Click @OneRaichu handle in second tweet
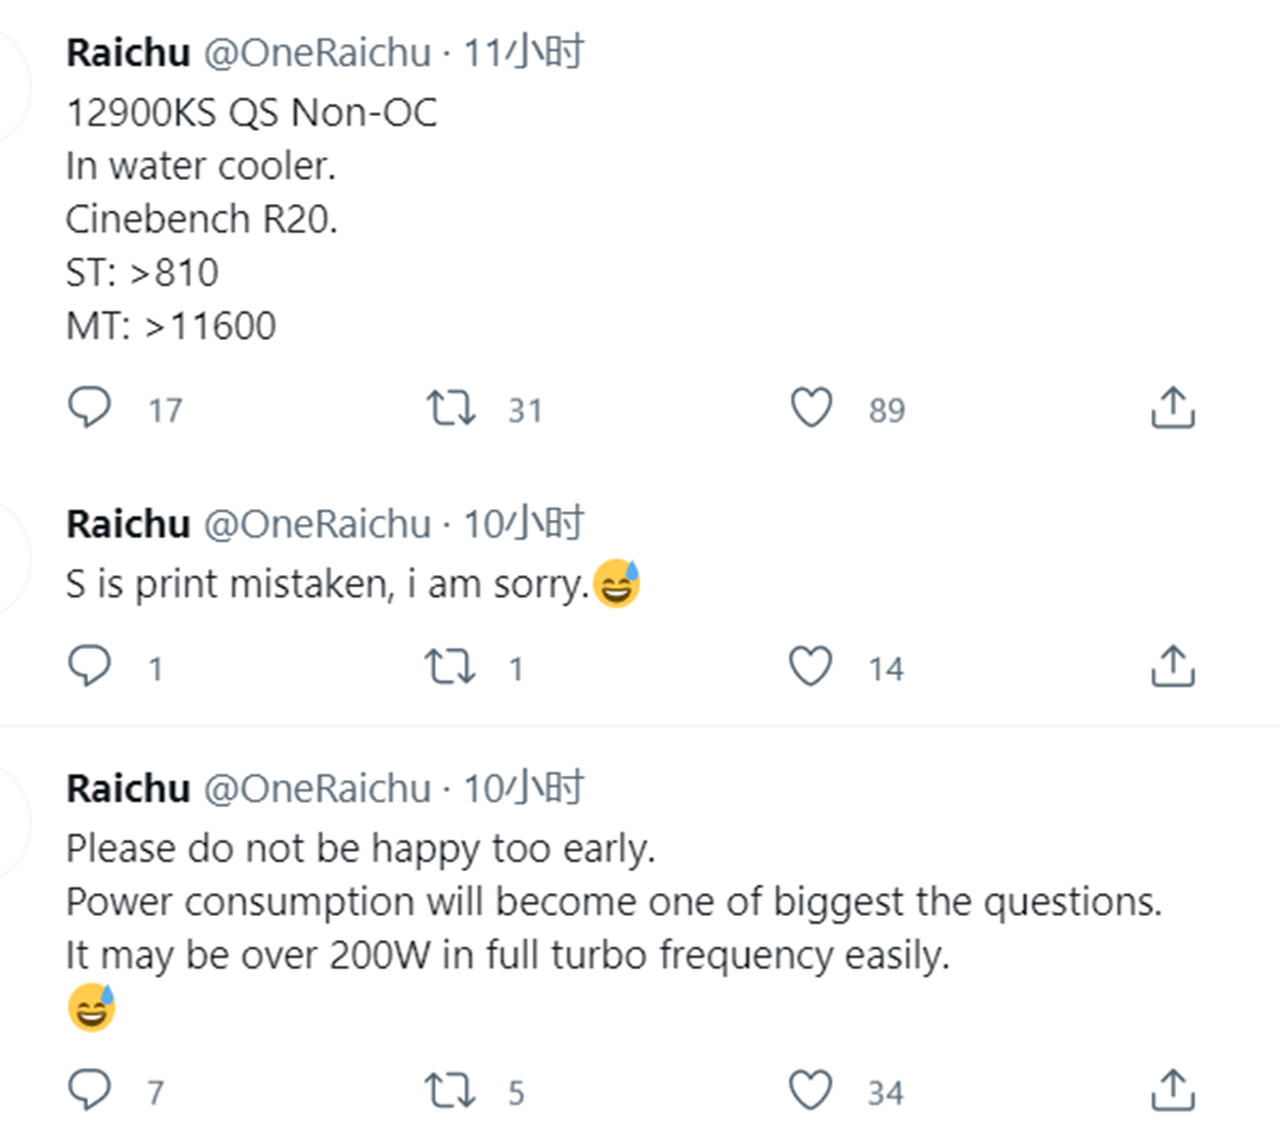This screenshot has width=1280, height=1137. pyautogui.click(x=317, y=524)
